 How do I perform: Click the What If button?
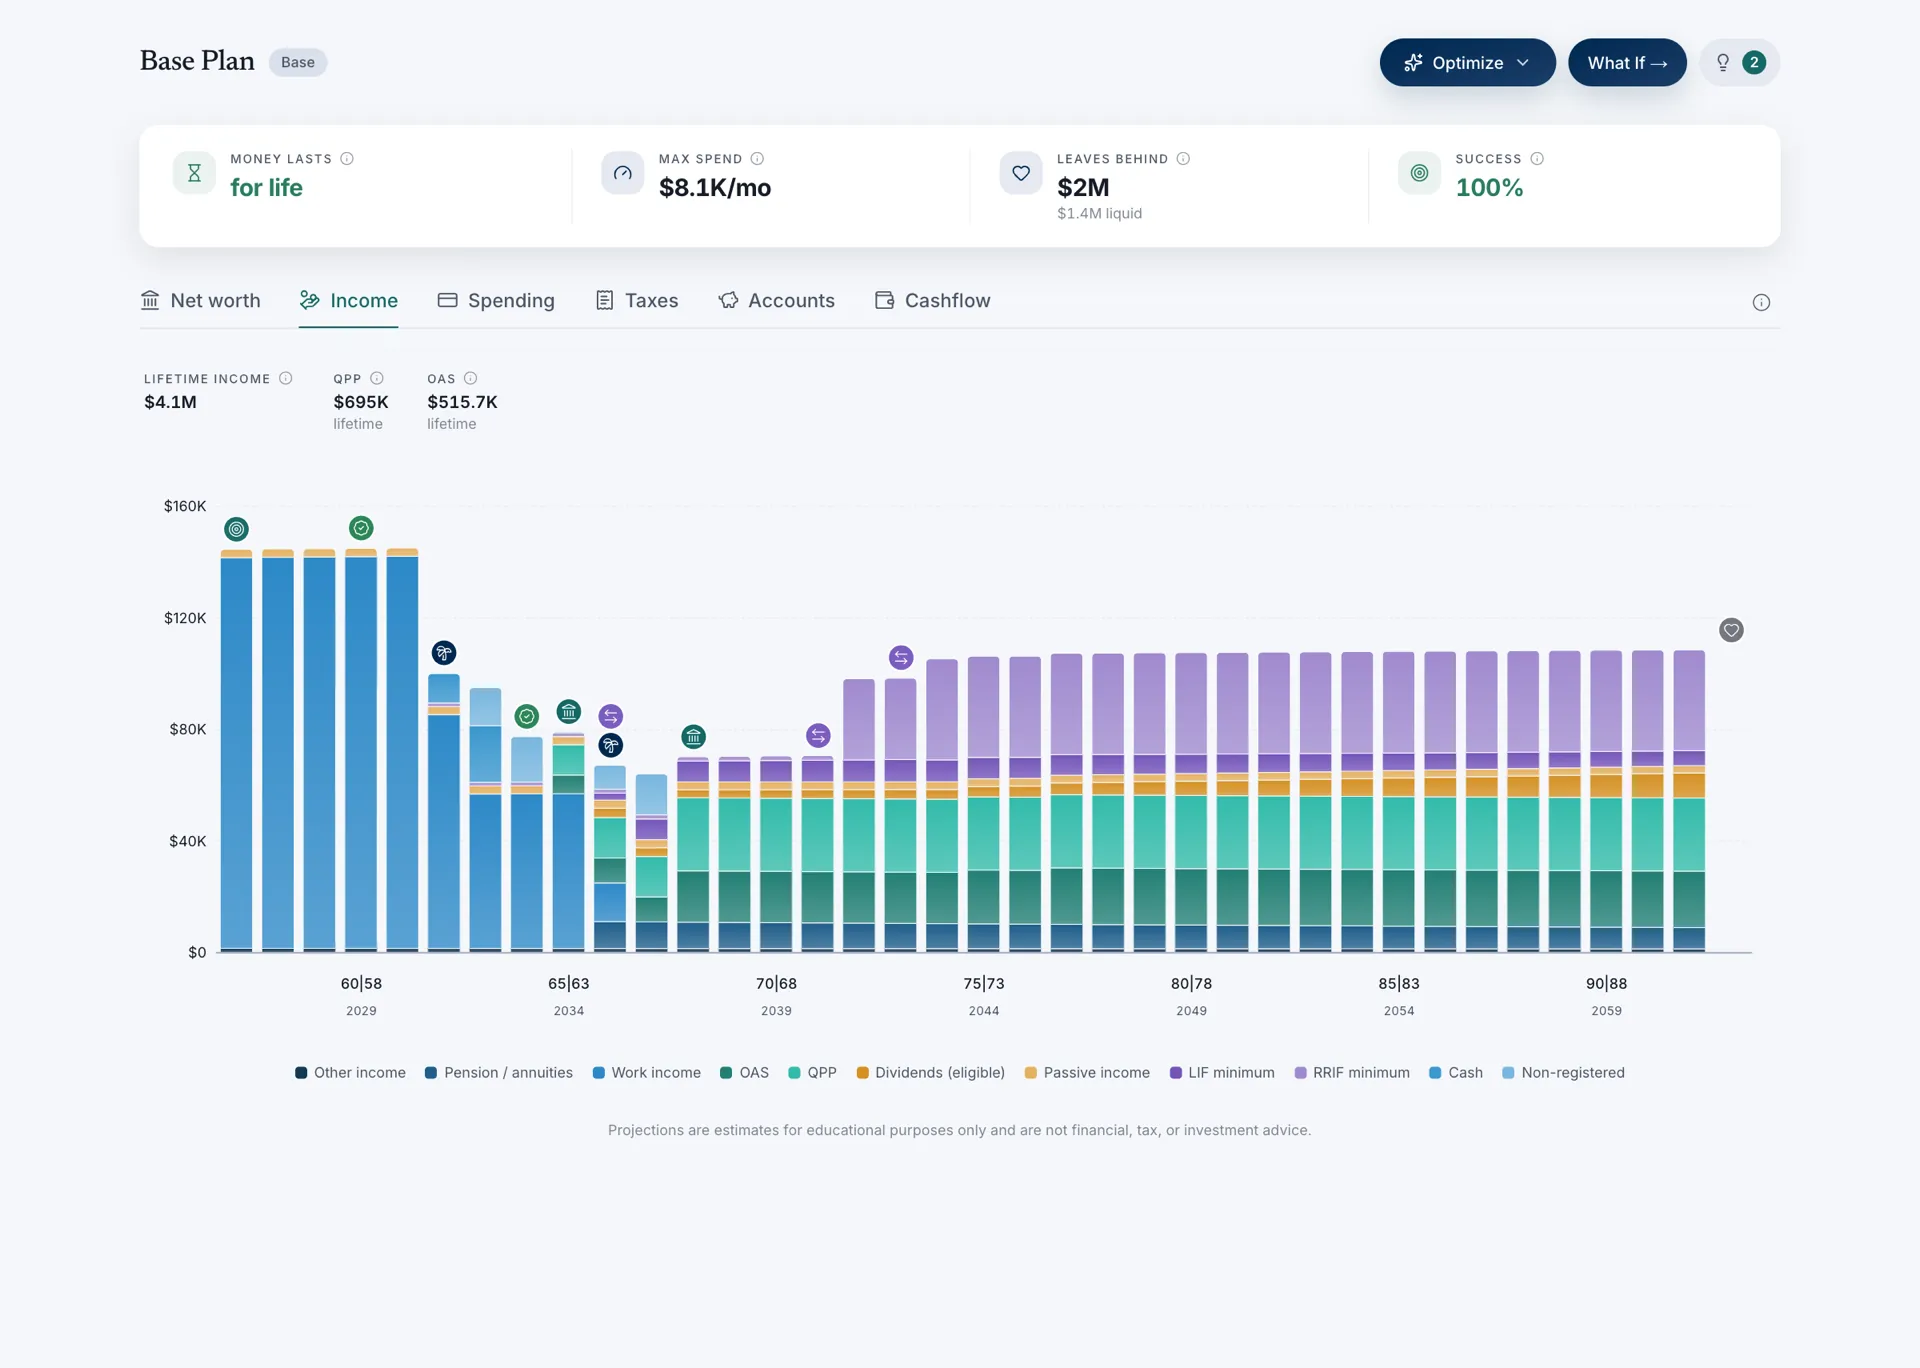(x=1627, y=62)
